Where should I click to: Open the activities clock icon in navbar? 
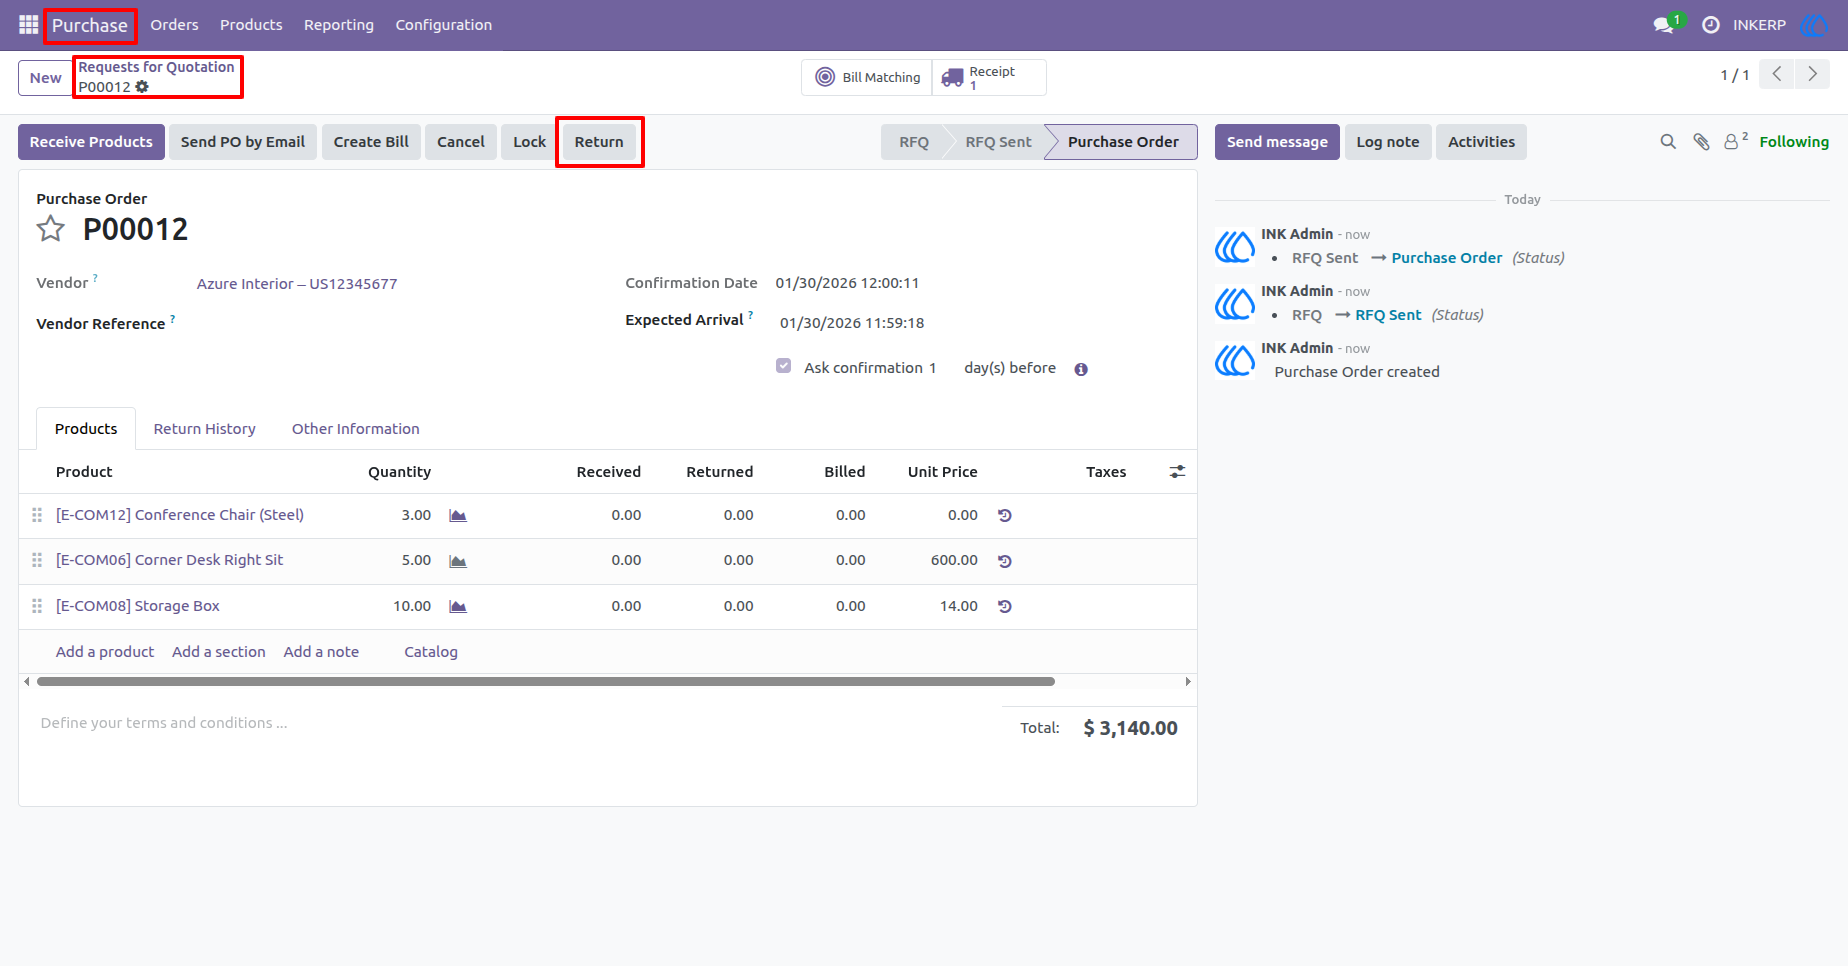point(1711,25)
